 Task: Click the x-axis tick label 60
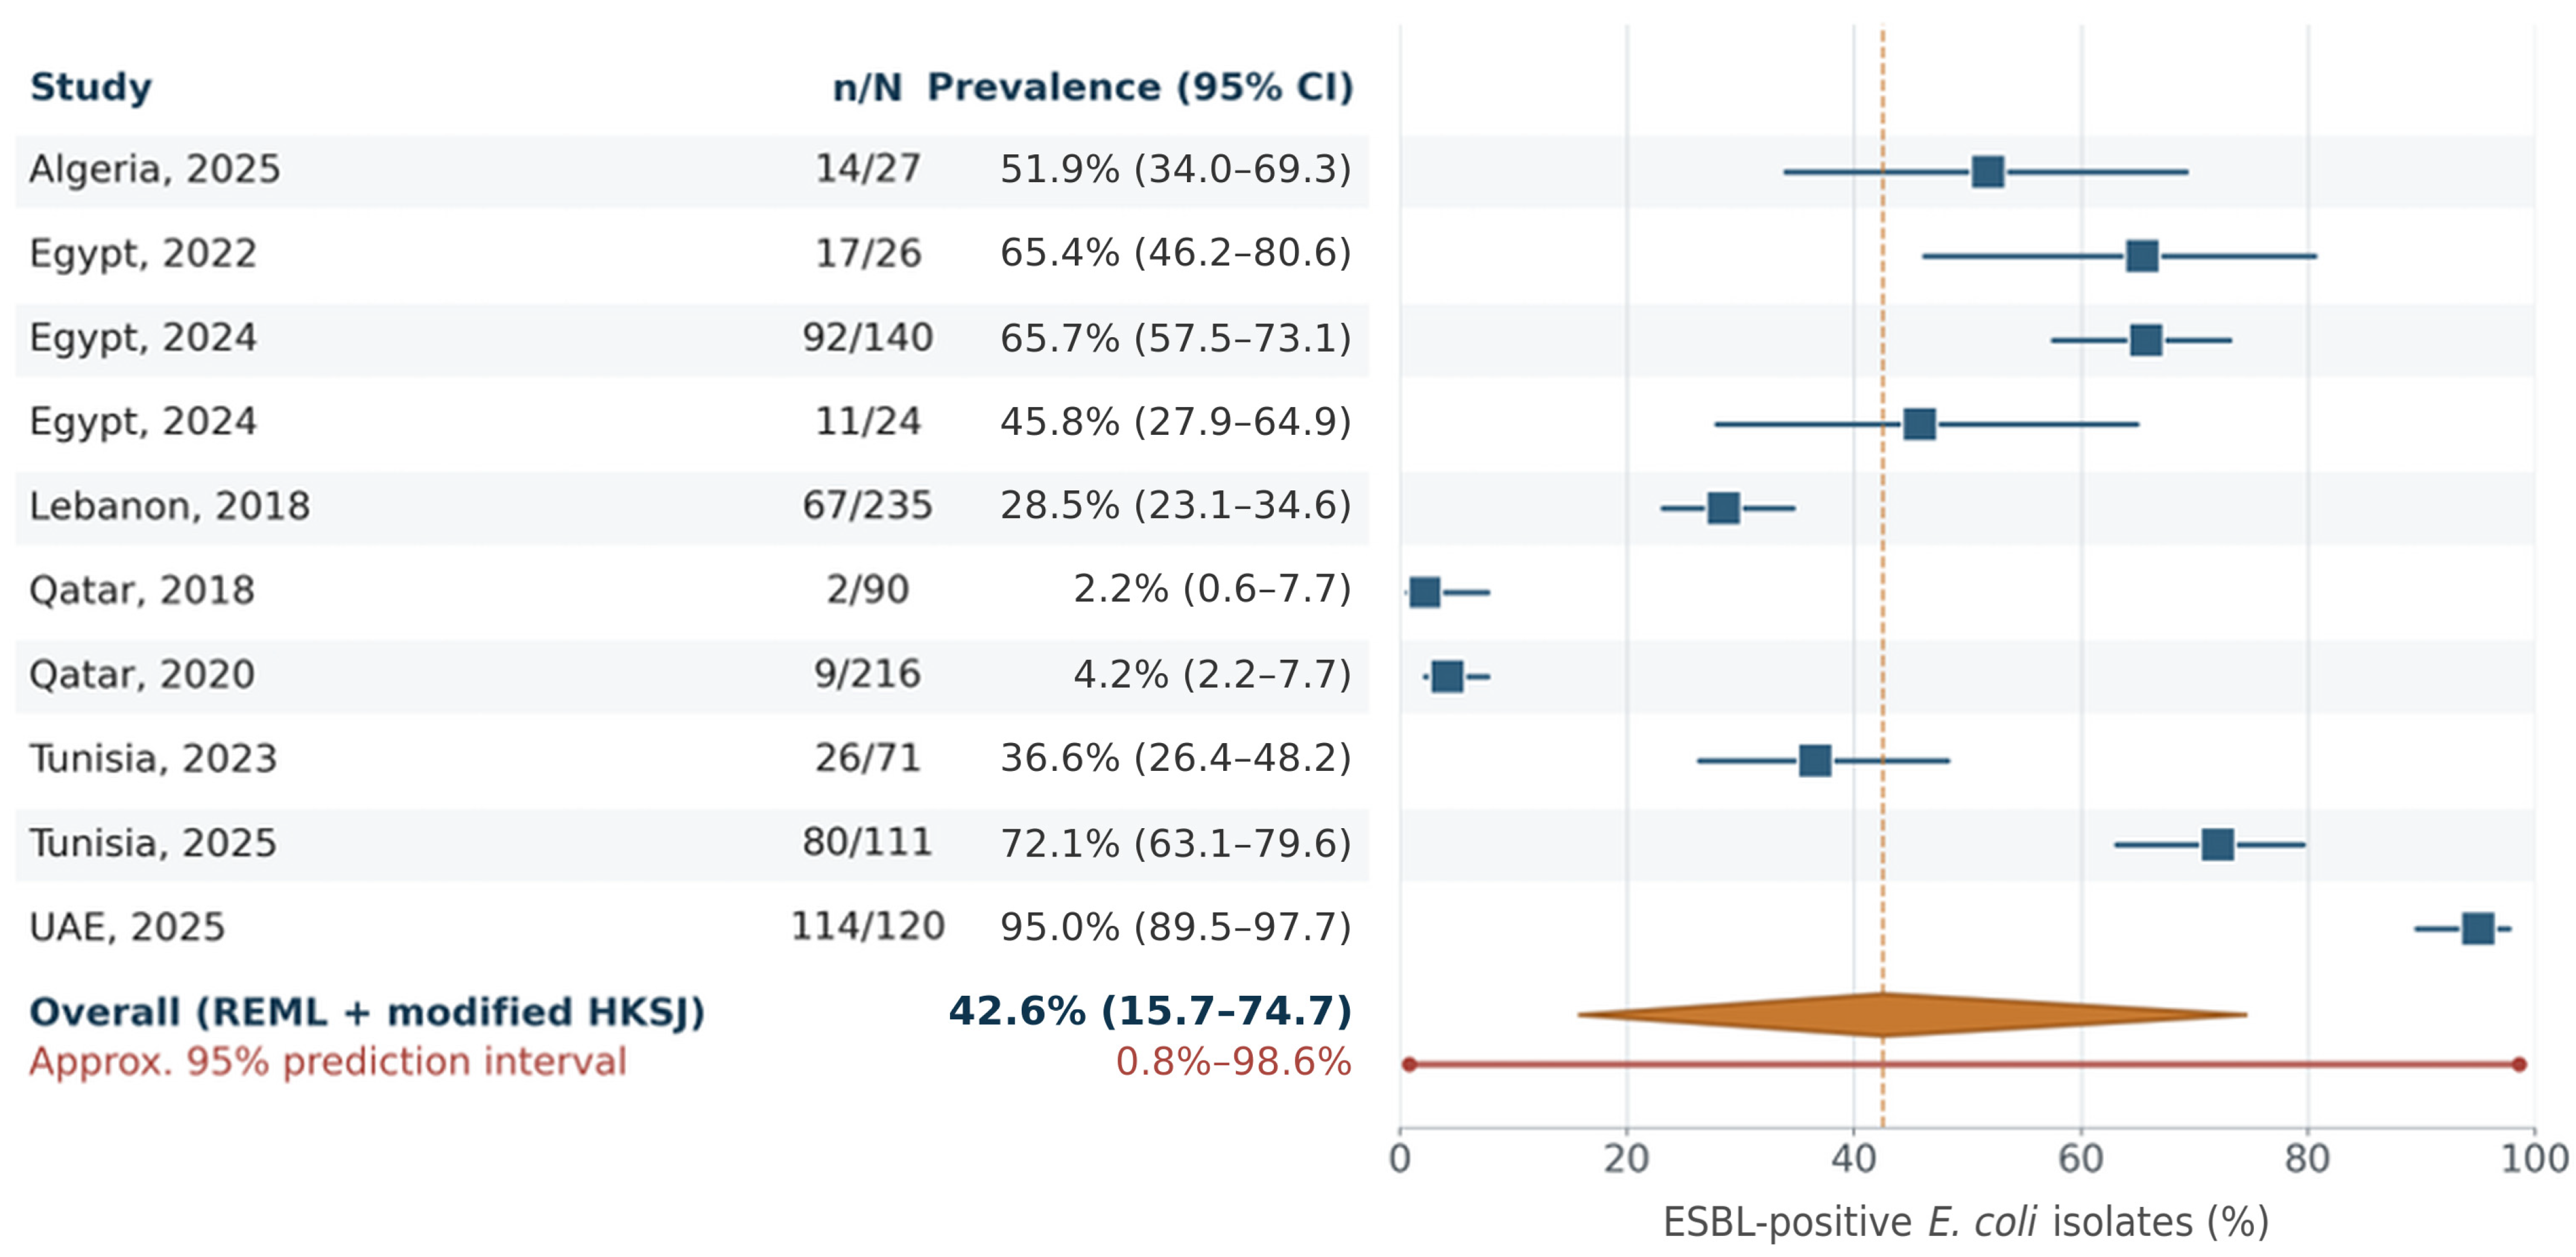click(2081, 1159)
